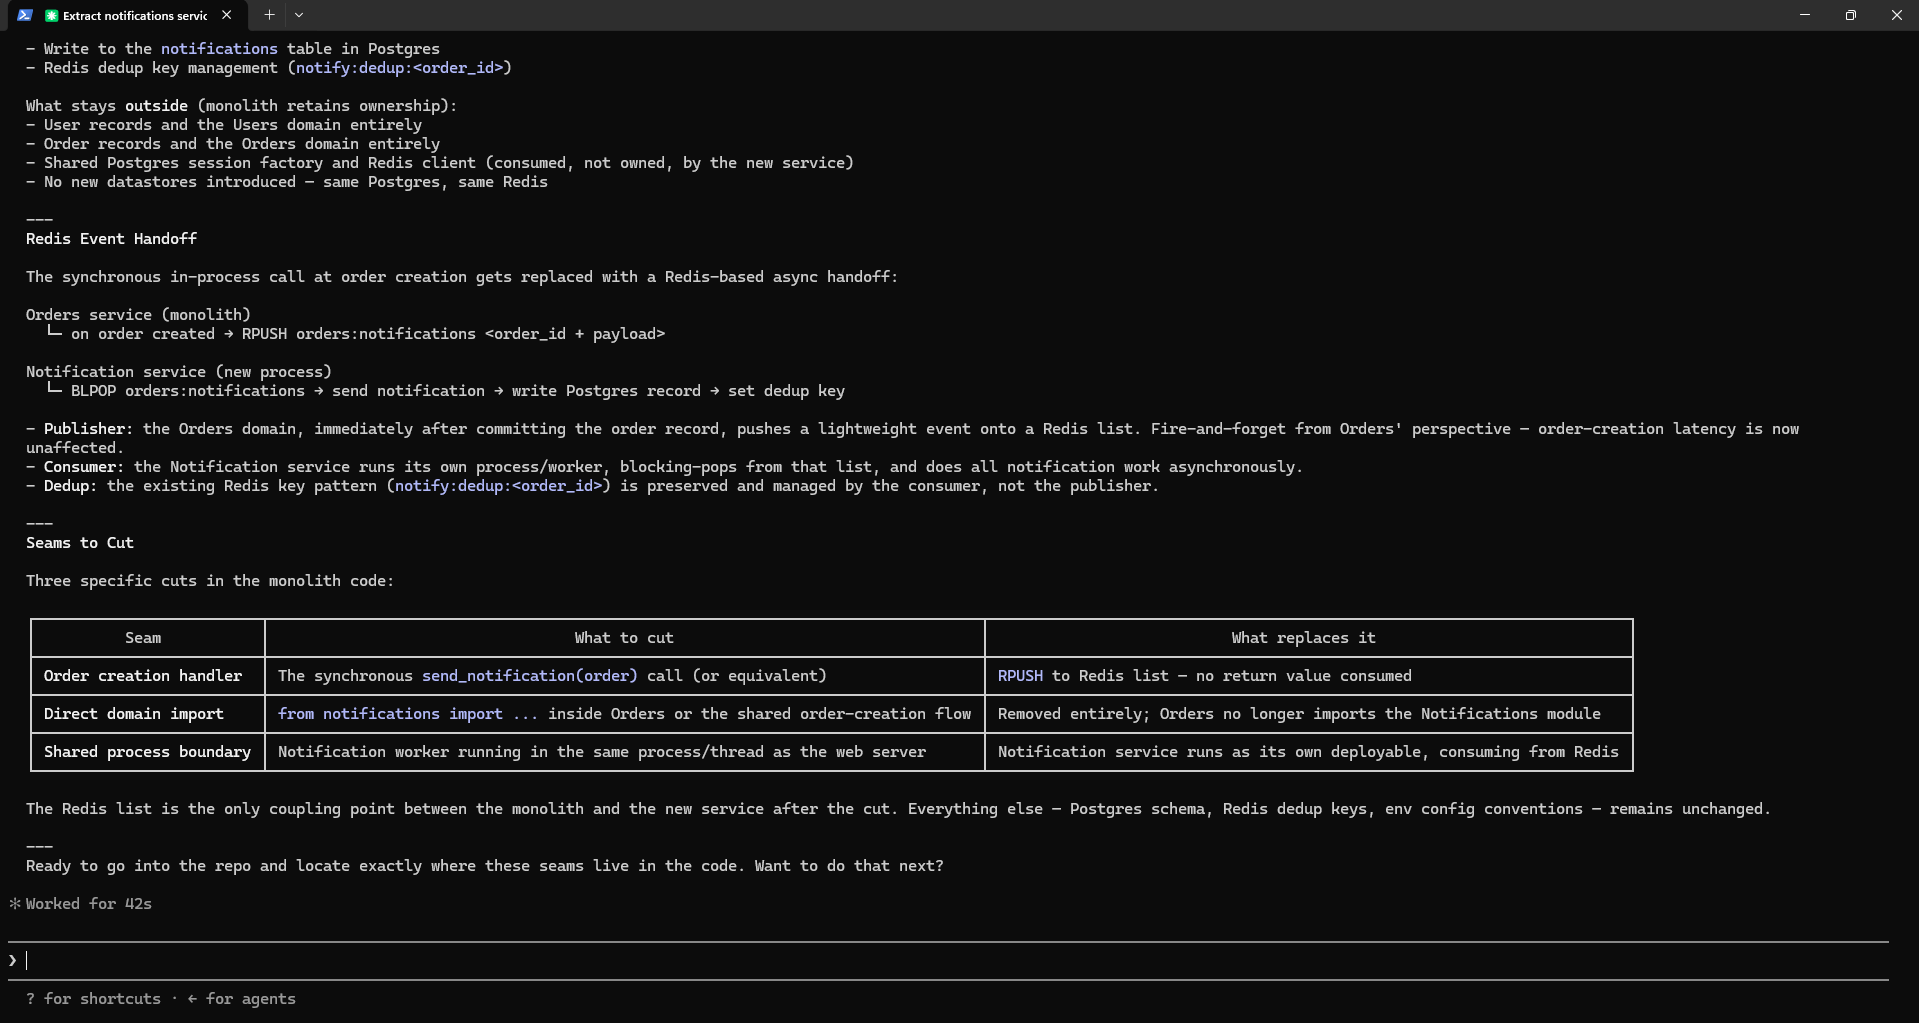Click 'Orders service (monolith)' line
The width and height of the screenshot is (1919, 1023).
click(x=138, y=315)
